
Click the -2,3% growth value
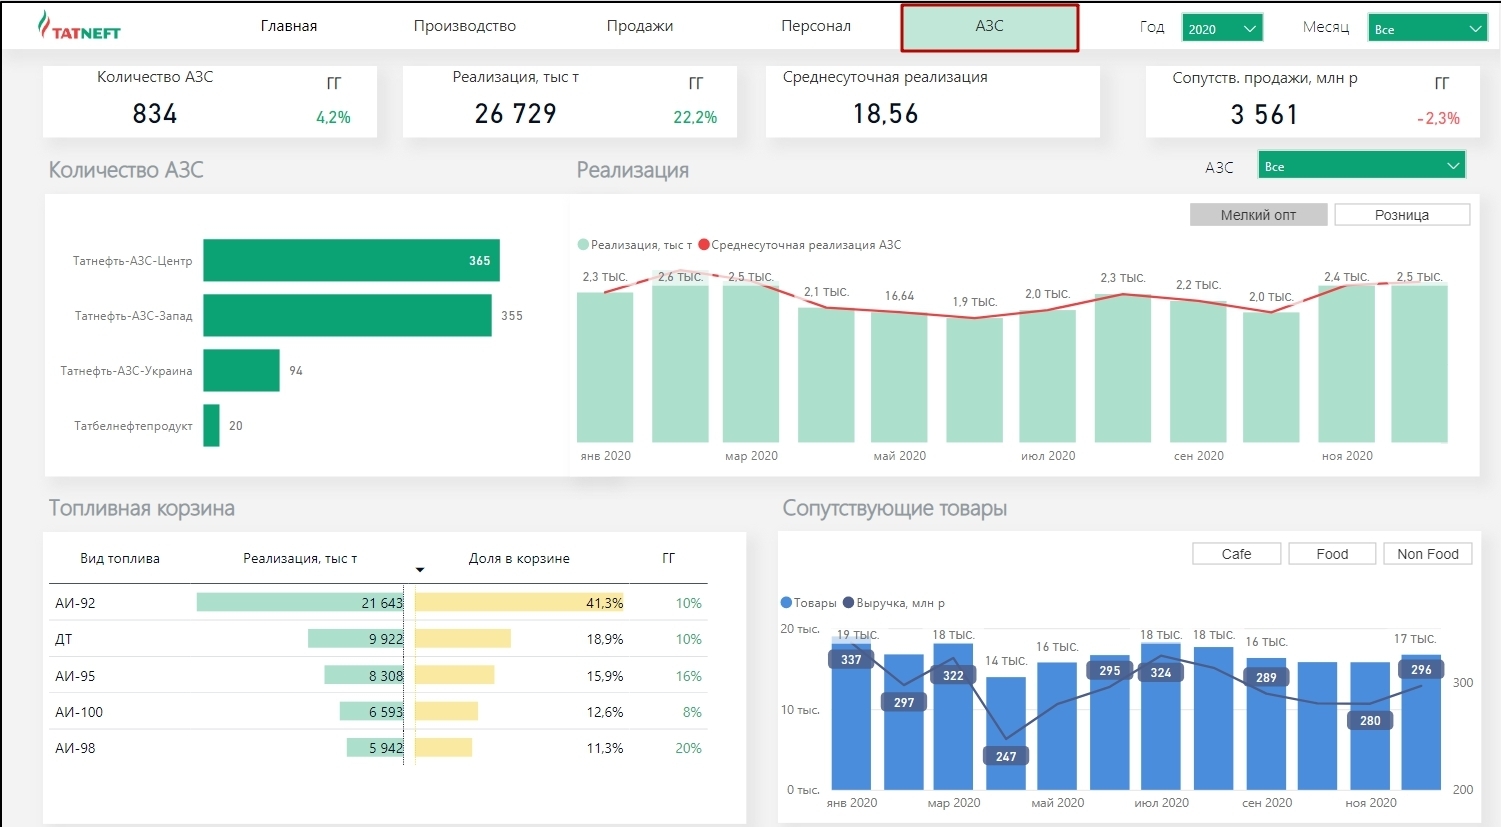point(1439,118)
